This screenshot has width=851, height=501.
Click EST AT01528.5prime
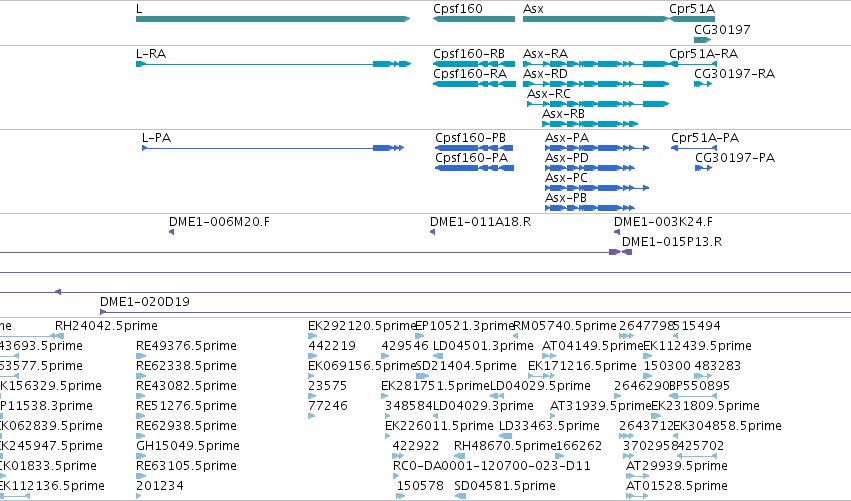tap(637, 496)
